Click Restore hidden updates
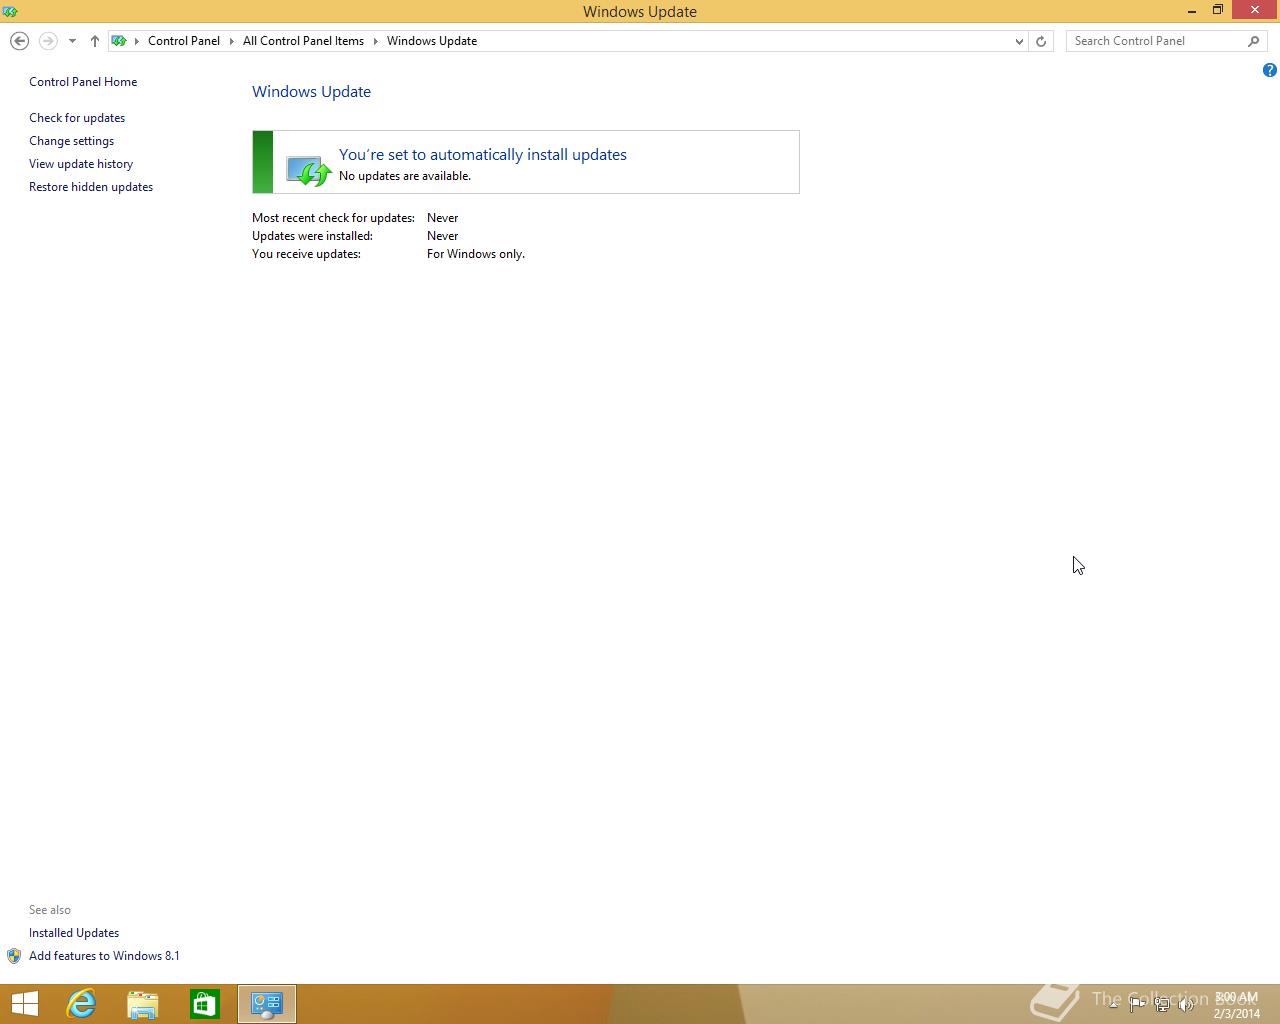The width and height of the screenshot is (1280, 1024). pos(91,187)
